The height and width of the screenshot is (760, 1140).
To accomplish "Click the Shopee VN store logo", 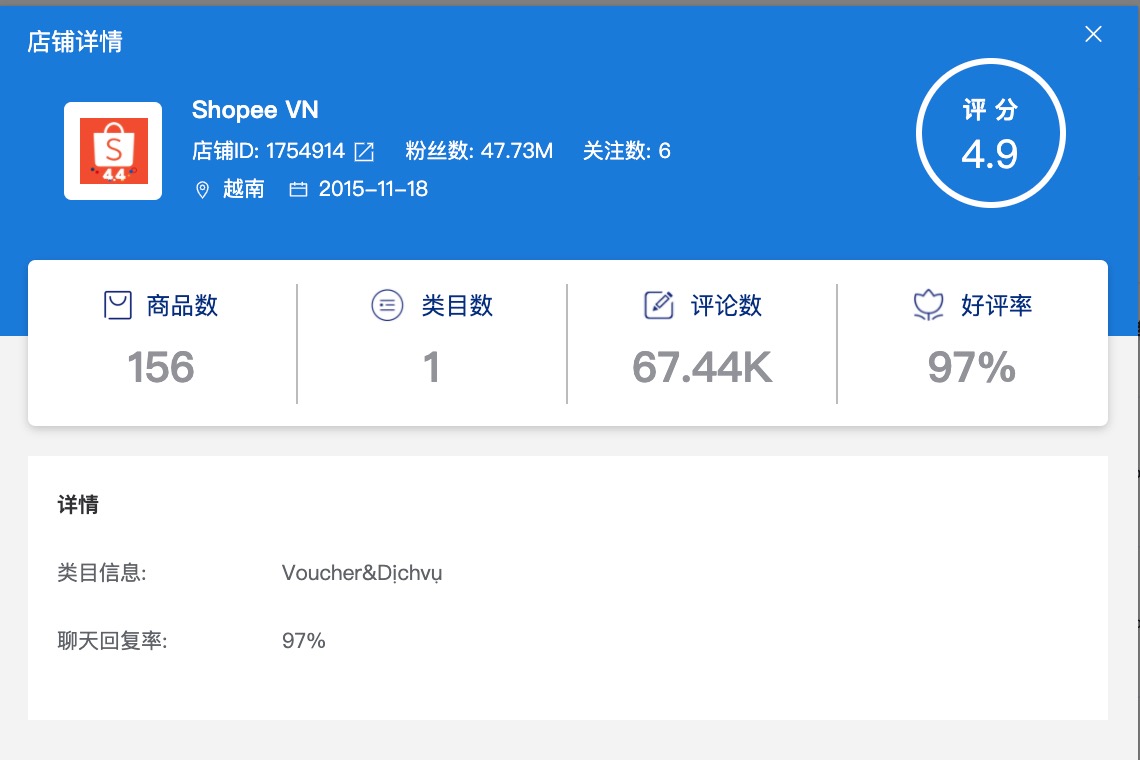I will (x=113, y=151).
